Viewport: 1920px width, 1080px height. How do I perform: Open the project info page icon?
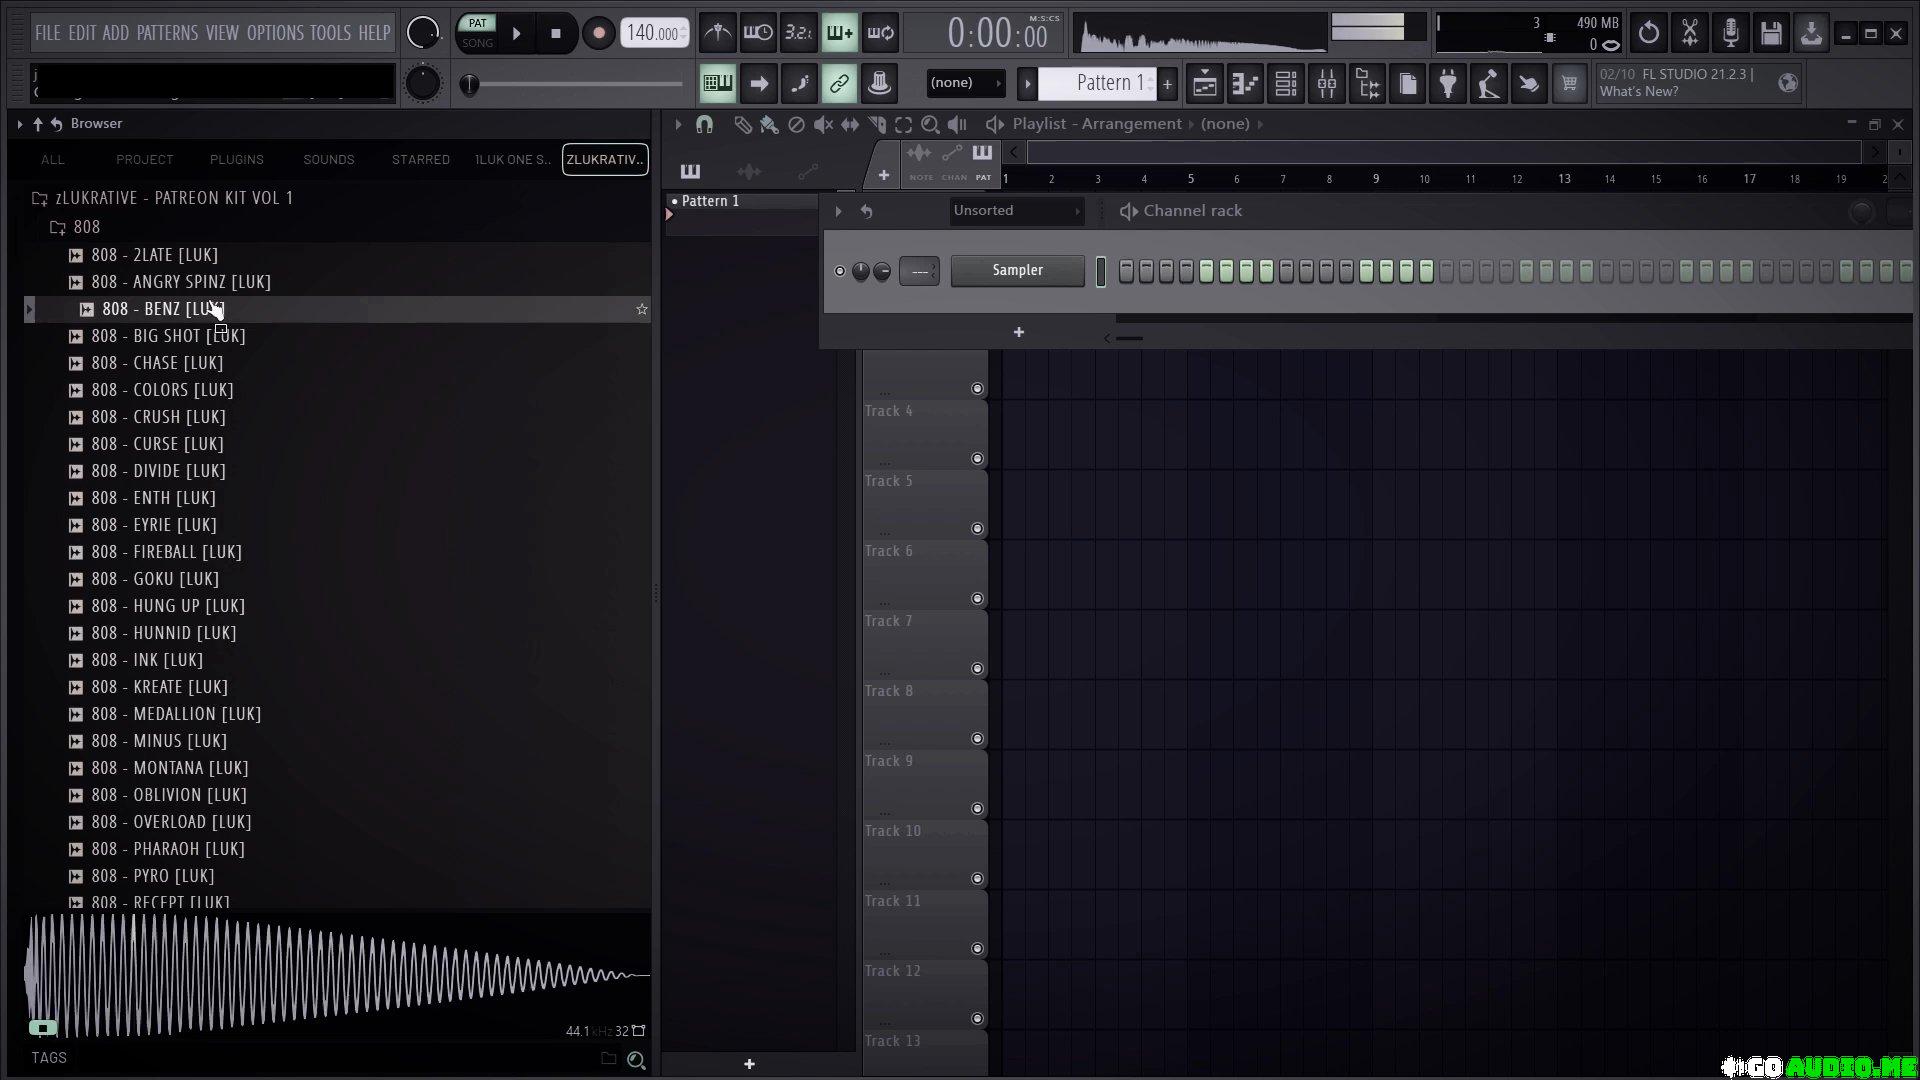point(1407,84)
